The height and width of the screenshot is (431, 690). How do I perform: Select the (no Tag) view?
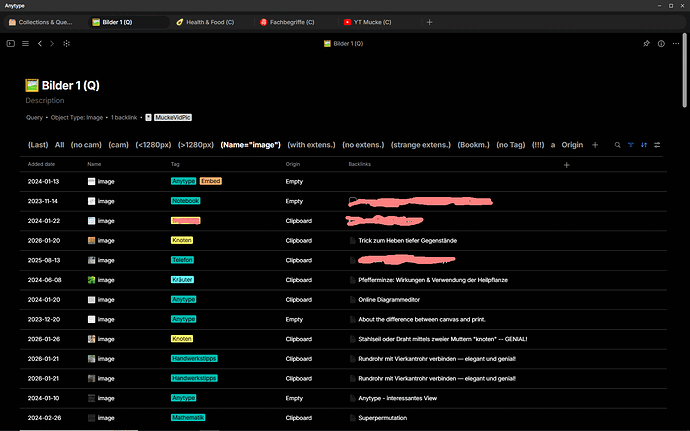pos(510,145)
